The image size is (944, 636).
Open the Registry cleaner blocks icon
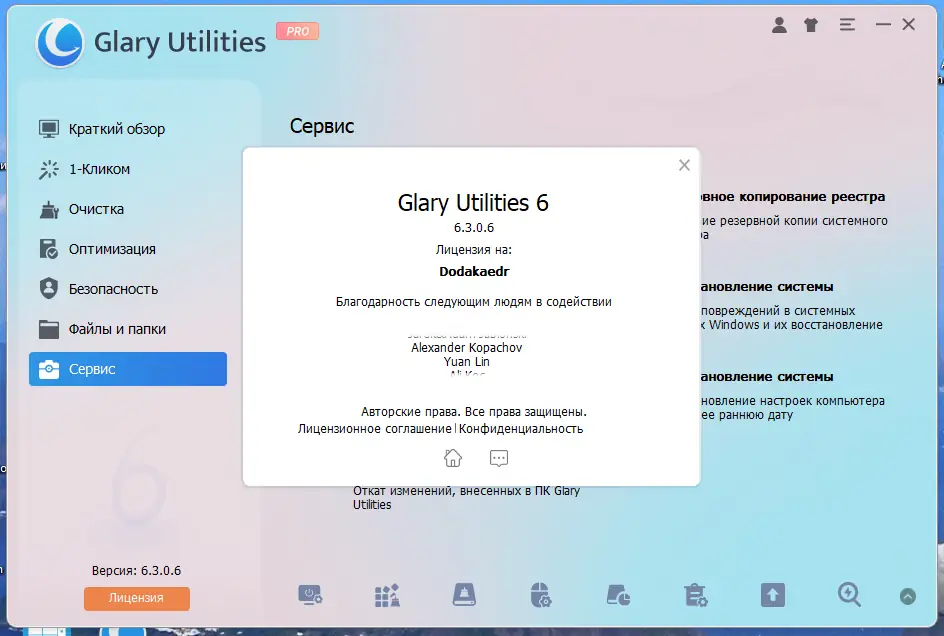(387, 595)
